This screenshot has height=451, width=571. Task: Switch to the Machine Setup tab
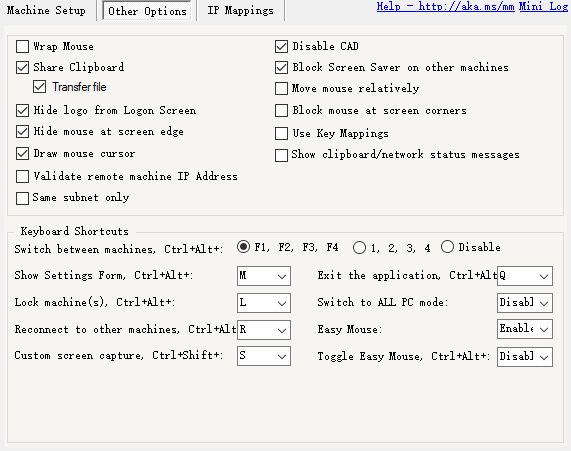46,10
